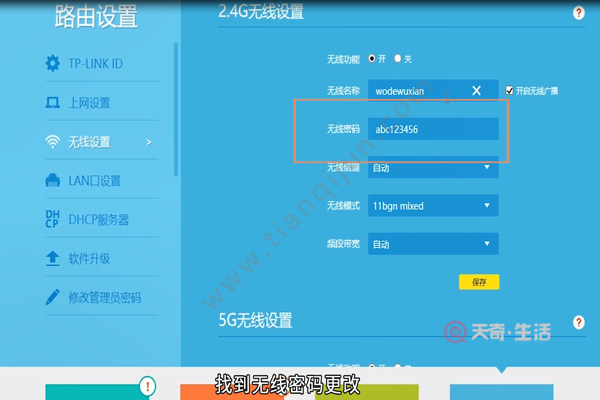Click the DHCP服务器 icon
This screenshot has width=600, height=400.
53,219
